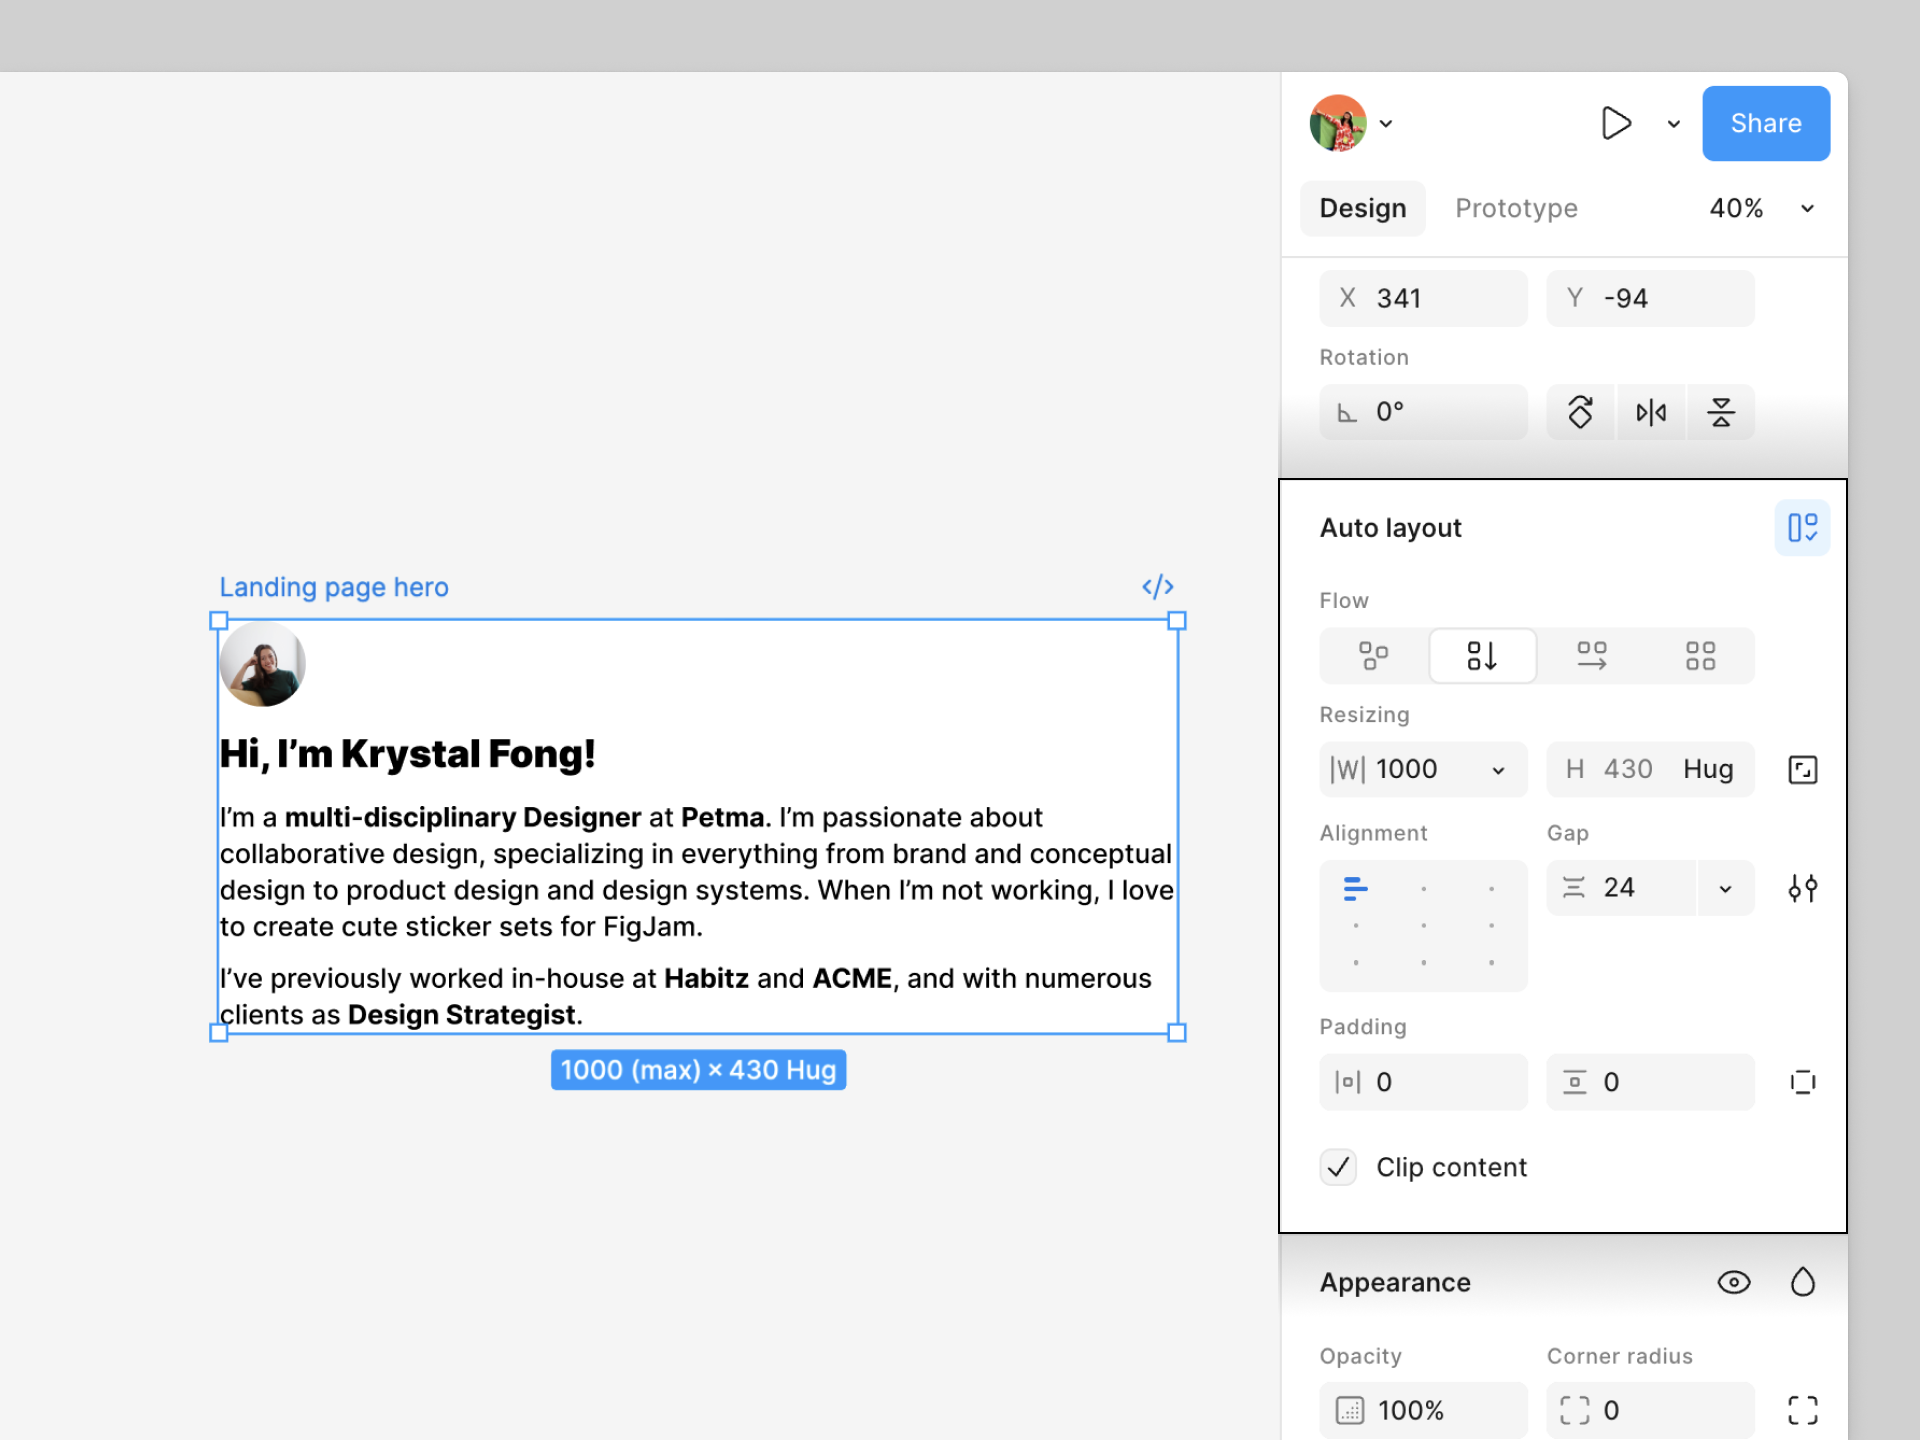Click the flip vertical icon
This screenshot has height=1440, width=1920.
point(1720,412)
